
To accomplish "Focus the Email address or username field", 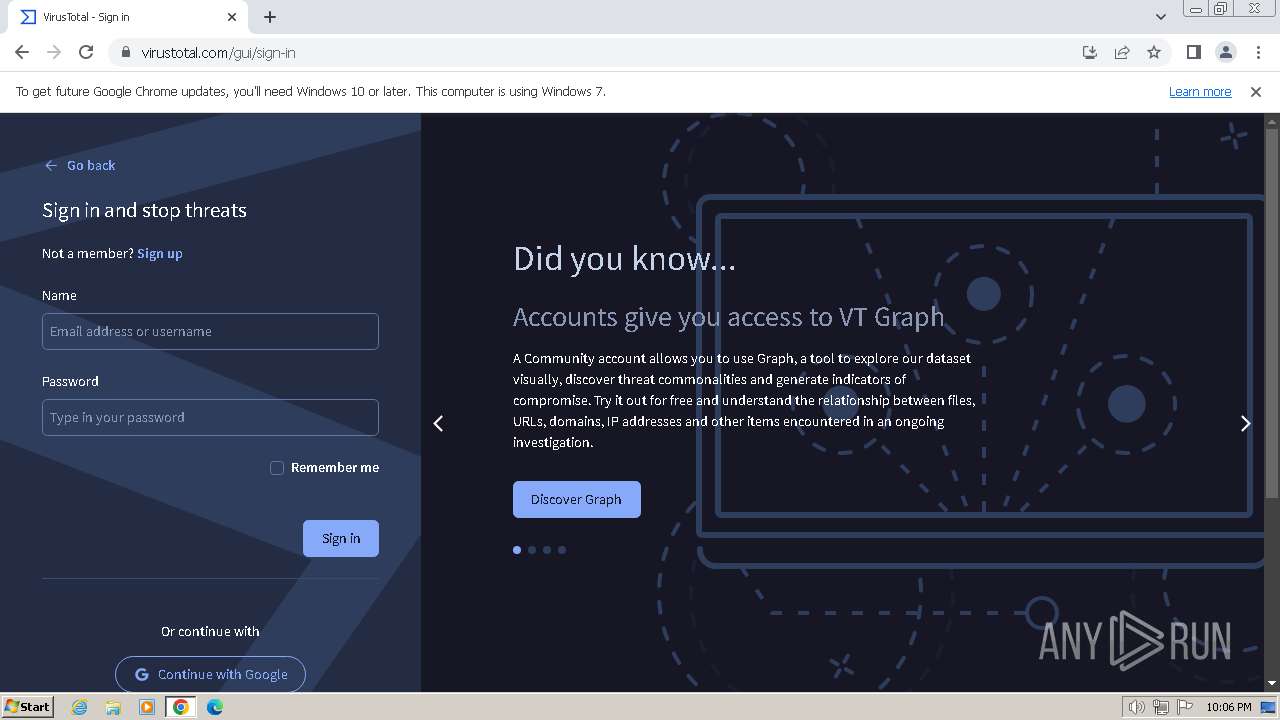I will (210, 331).
